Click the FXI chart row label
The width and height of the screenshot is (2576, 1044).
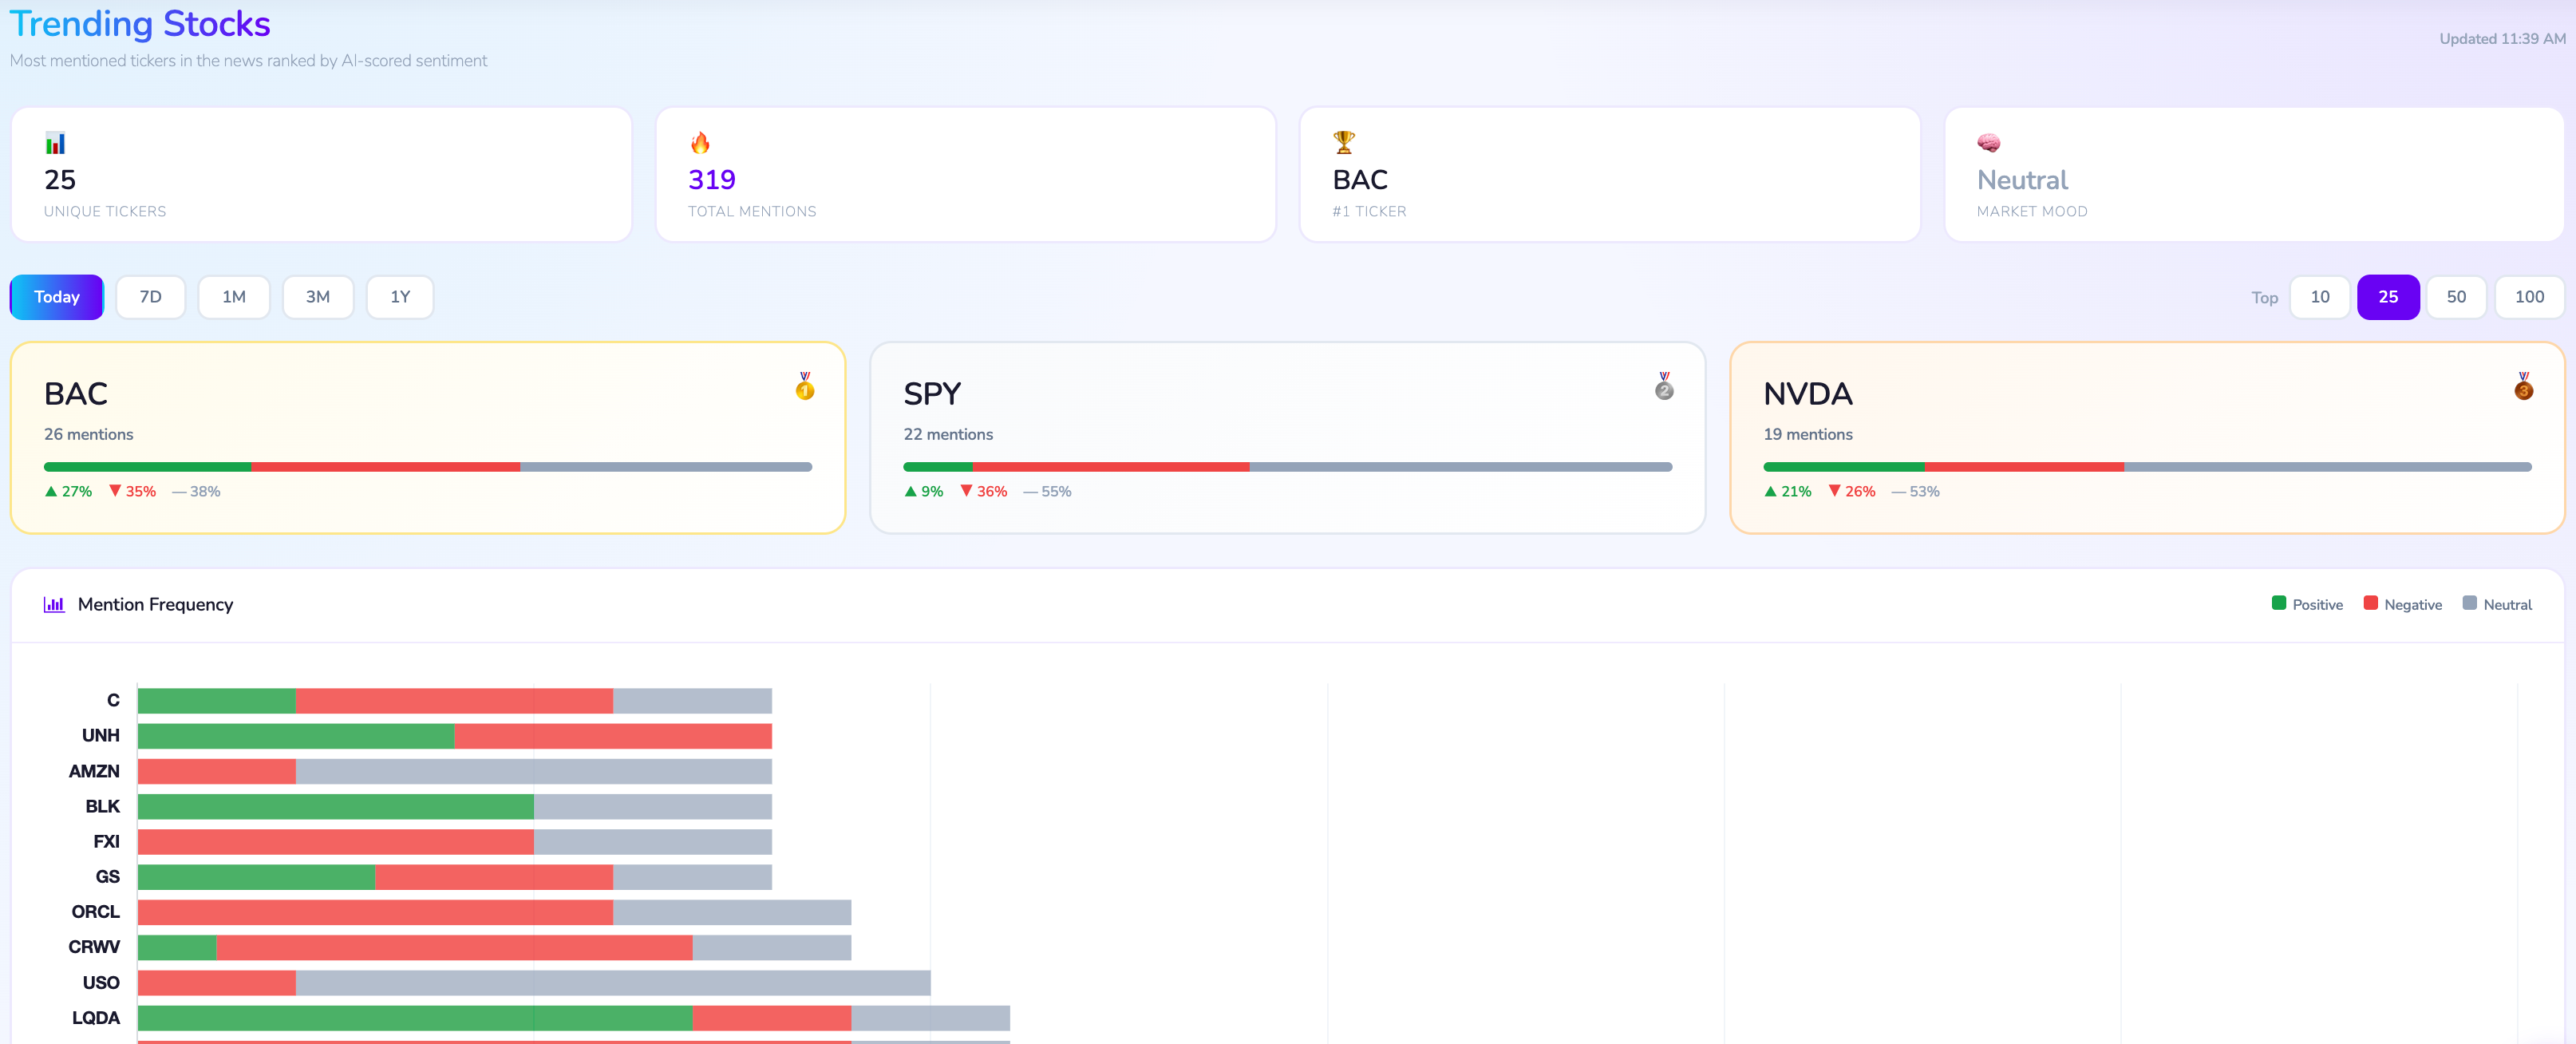click(106, 842)
